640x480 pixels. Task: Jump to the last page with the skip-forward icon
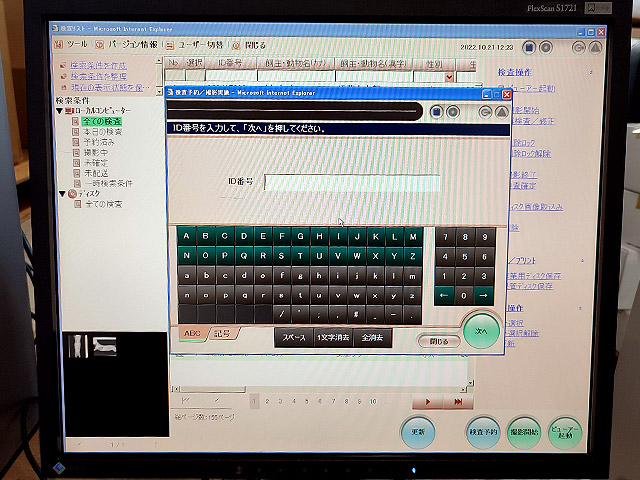[x=458, y=402]
